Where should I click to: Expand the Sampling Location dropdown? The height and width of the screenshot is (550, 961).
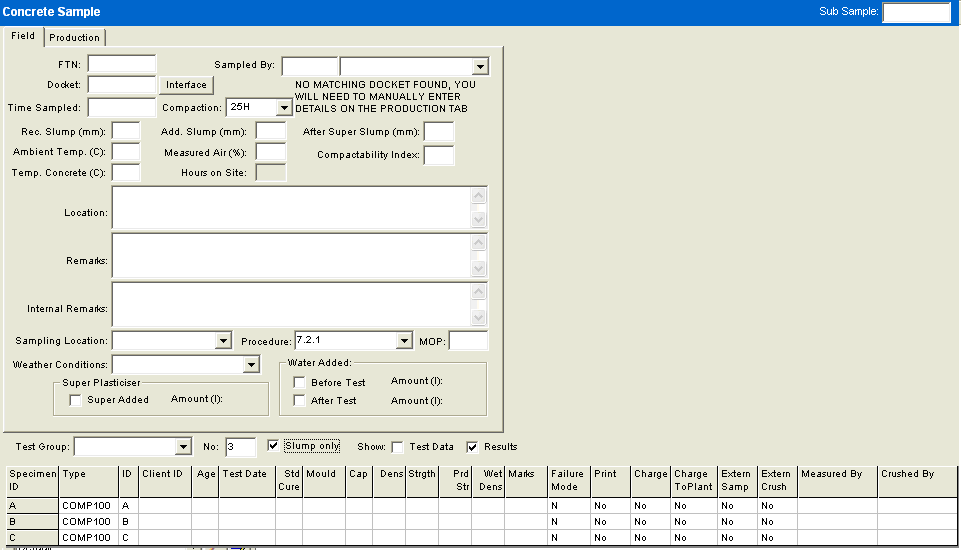pos(224,341)
